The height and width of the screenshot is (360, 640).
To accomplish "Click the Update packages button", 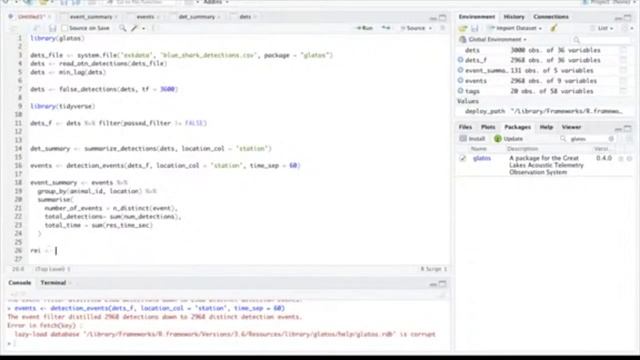I will click(508, 139).
